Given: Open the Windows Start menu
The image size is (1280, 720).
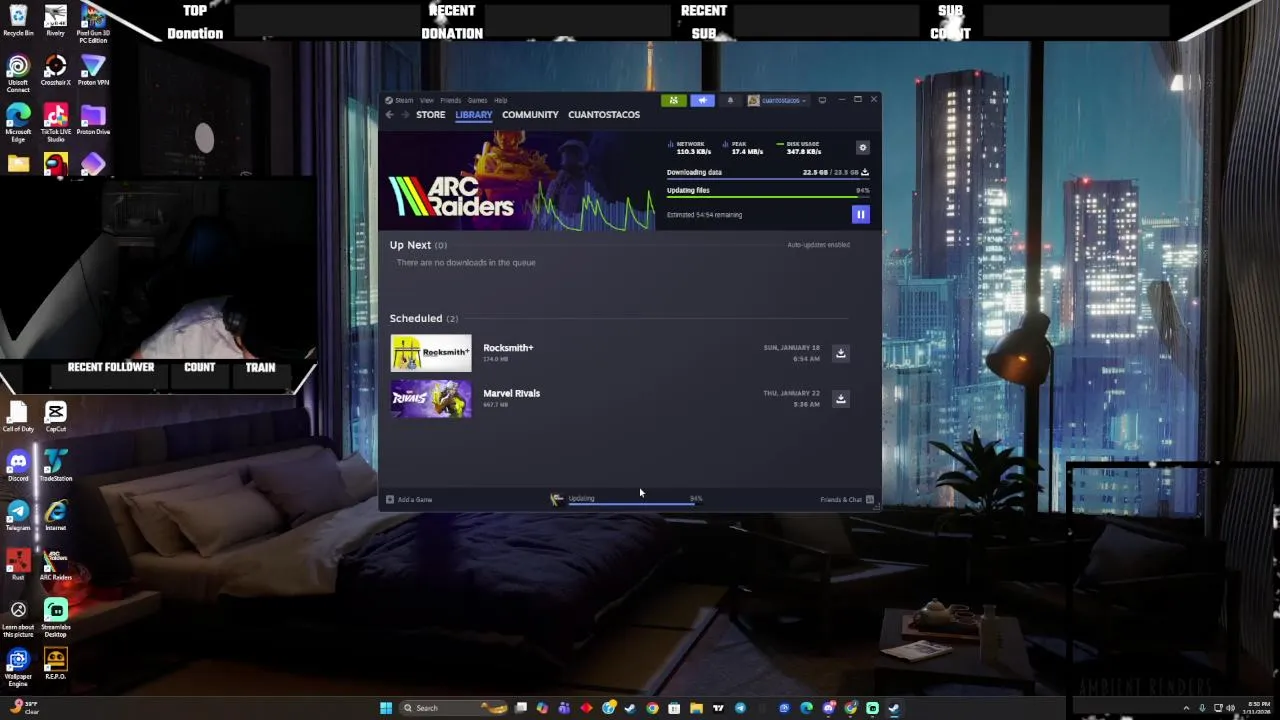Looking at the screenshot, I should click(386, 708).
